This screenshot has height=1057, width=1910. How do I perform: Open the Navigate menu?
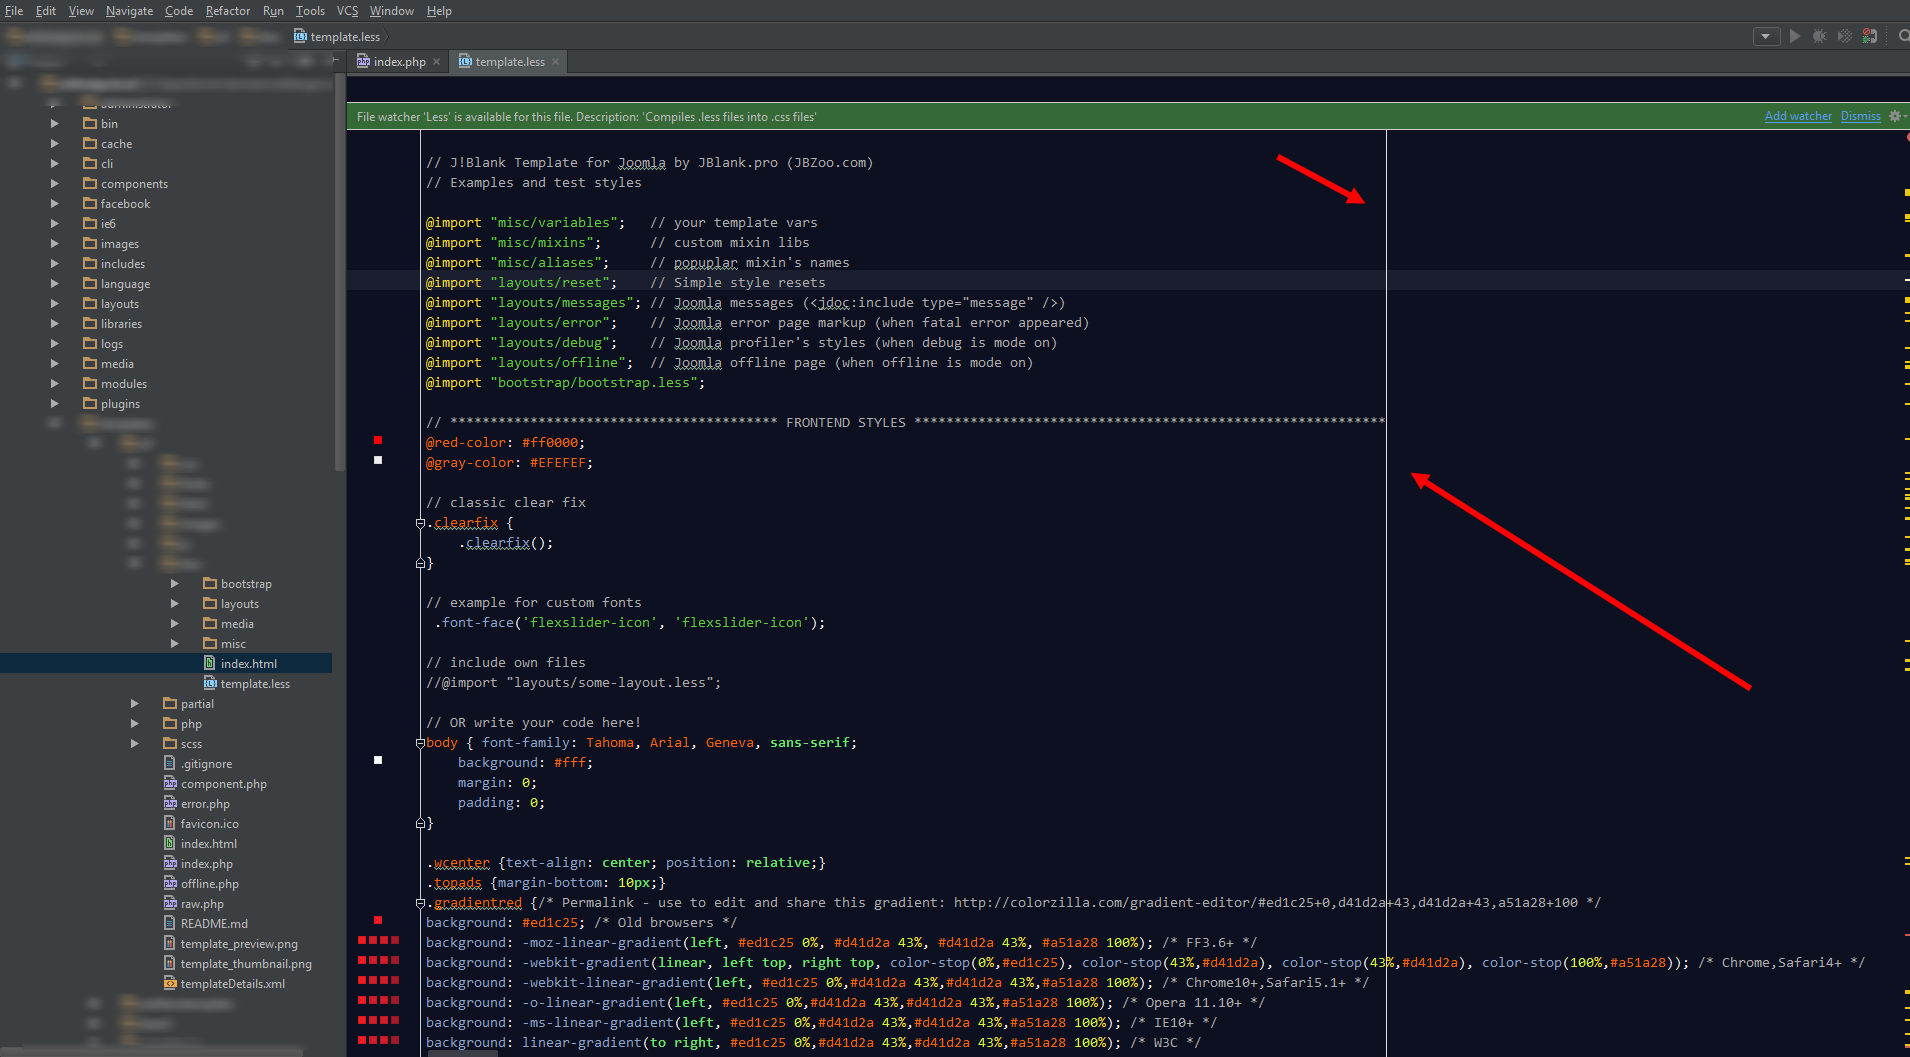click(x=130, y=11)
